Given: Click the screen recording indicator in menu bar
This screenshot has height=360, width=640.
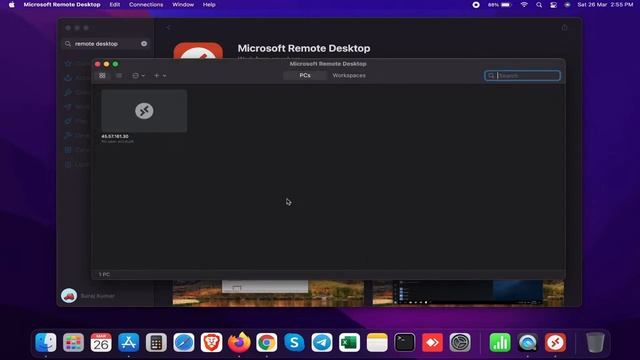Looking at the screenshot, I should pyautogui.click(x=476, y=5).
